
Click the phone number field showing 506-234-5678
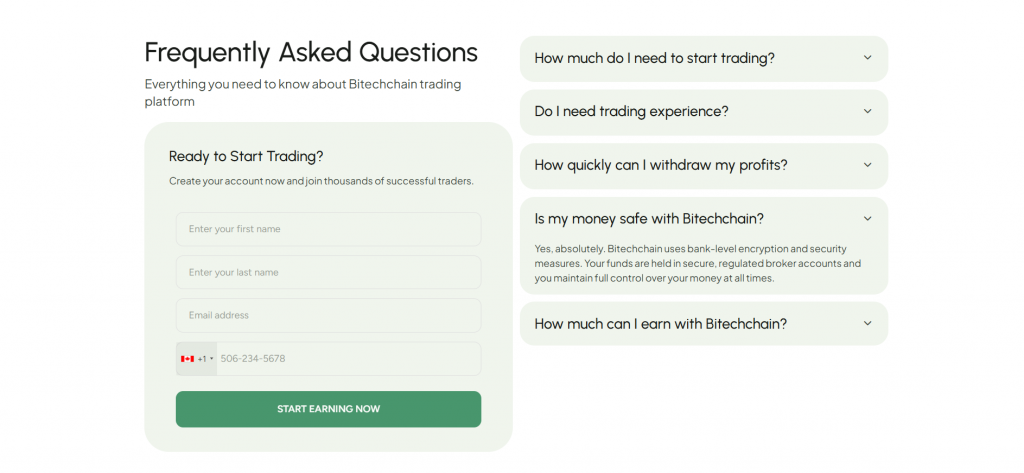347,359
